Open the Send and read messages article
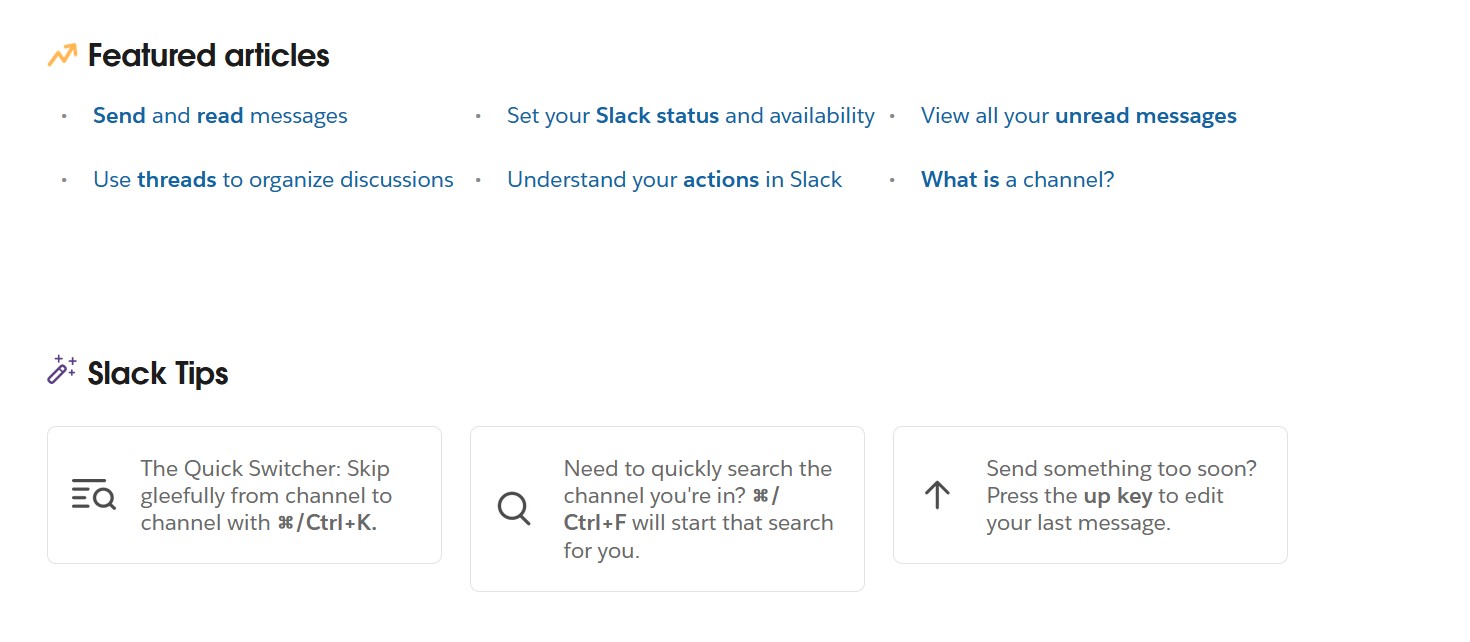This screenshot has width=1470, height=642. pos(220,116)
